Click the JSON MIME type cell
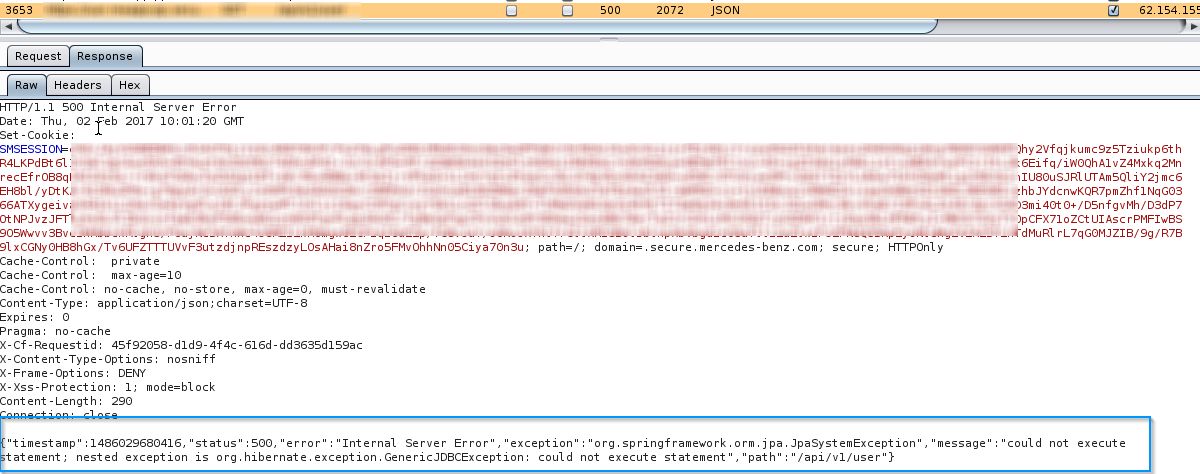Viewport: 1200px width, 474px height. [x=725, y=10]
